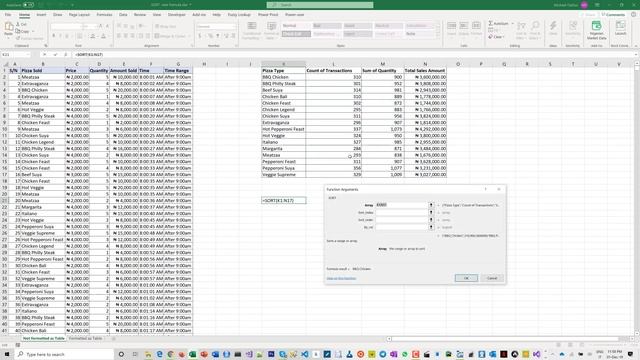Click Increase Font Size icon
Viewport: 640px width, 360px height.
pyautogui.click(x=100, y=26)
